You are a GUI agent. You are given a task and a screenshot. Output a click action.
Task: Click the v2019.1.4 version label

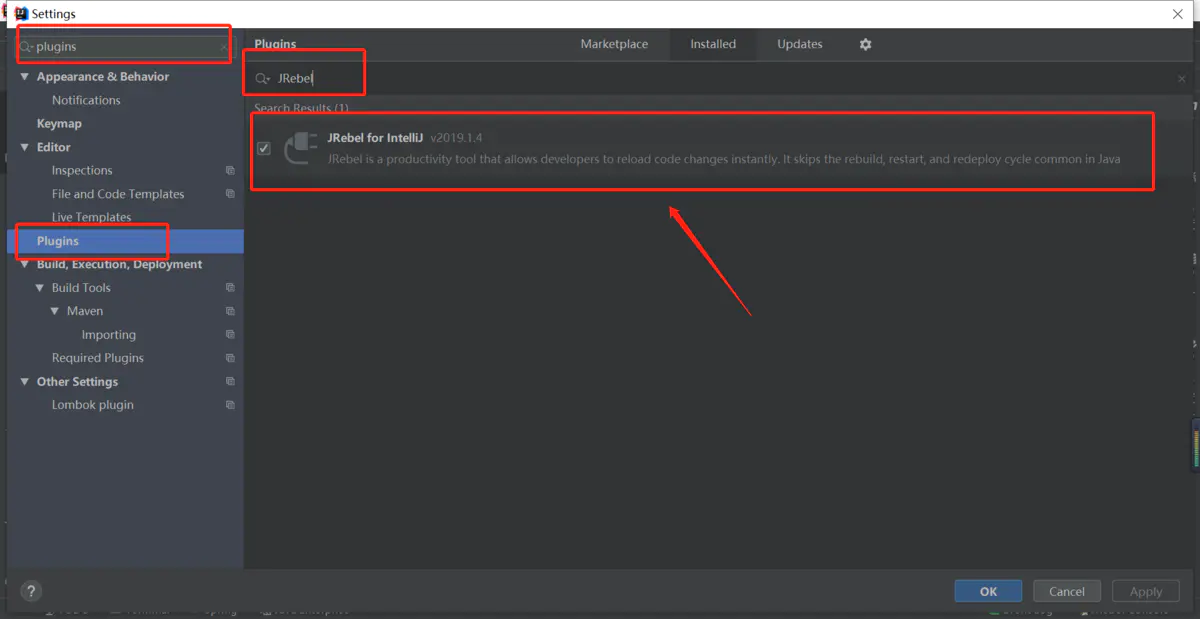456,138
